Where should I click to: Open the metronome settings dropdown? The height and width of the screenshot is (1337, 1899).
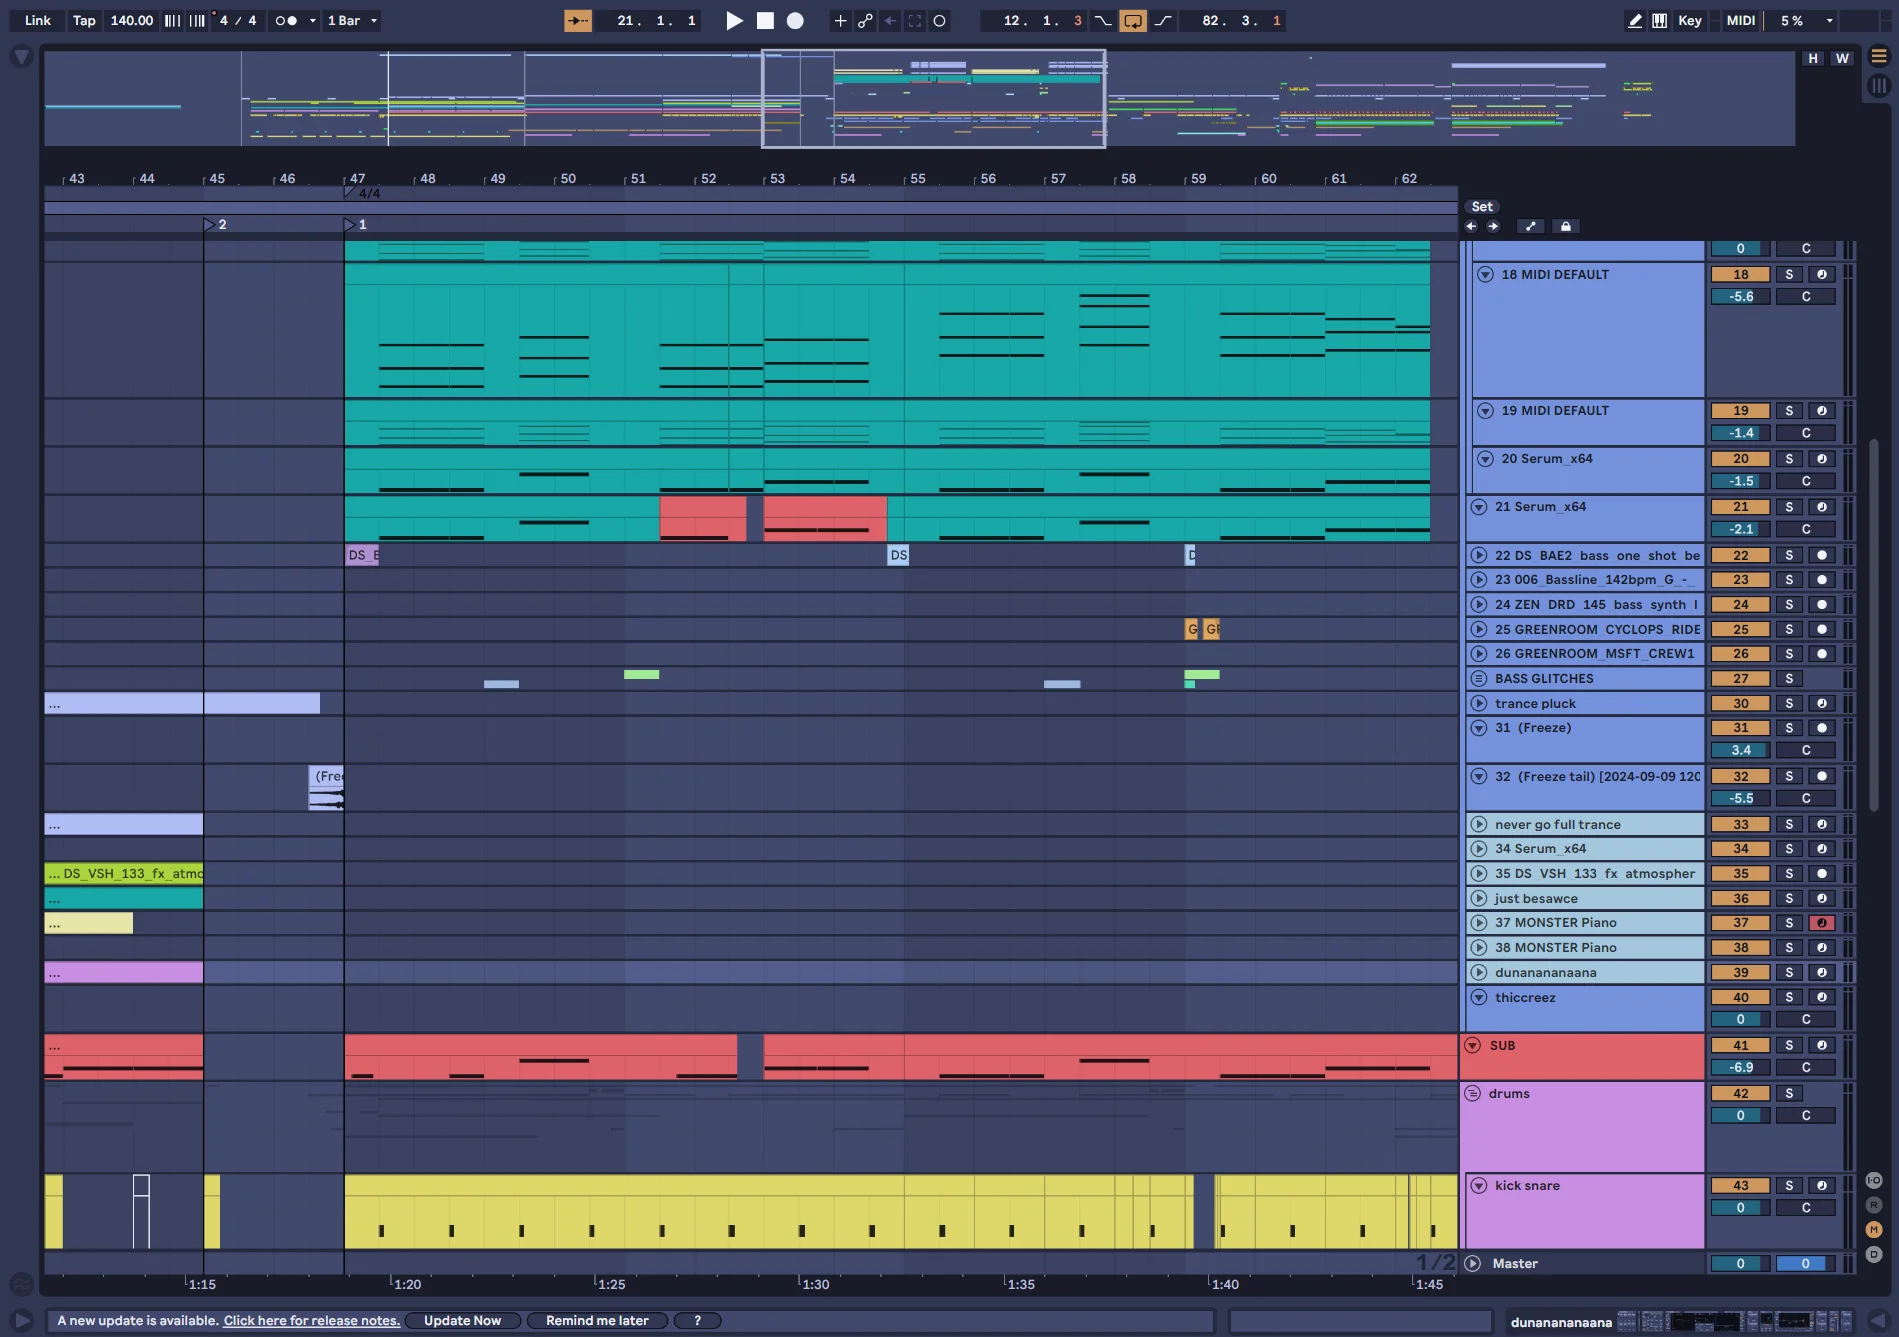pos(312,20)
